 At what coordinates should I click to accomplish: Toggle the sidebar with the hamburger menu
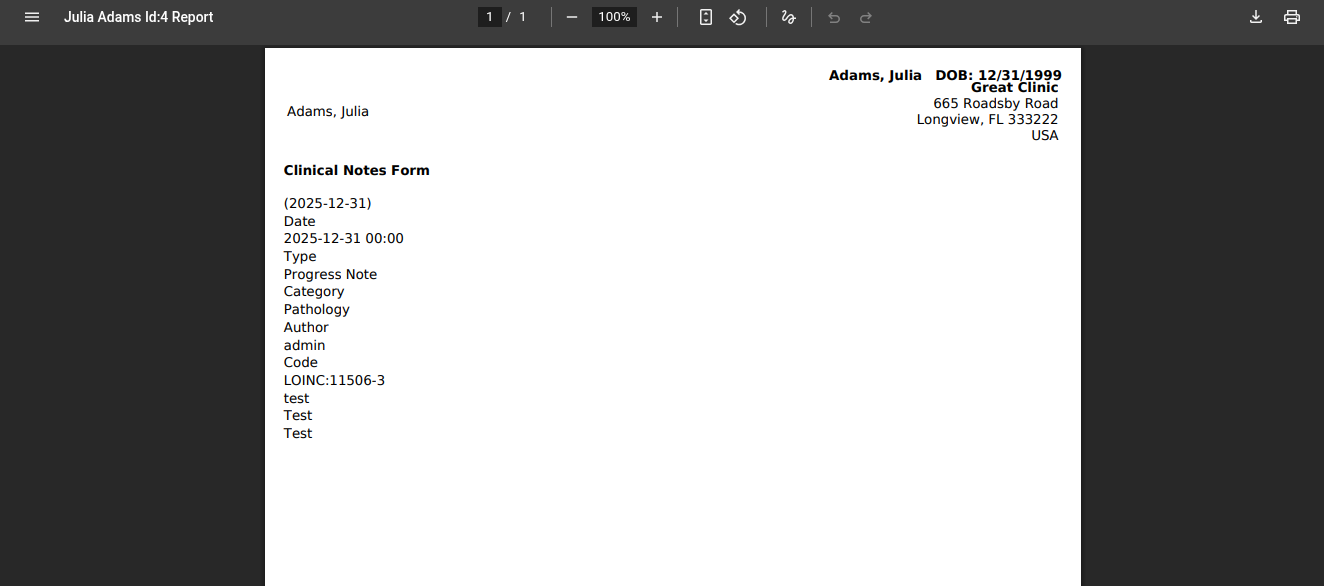pyautogui.click(x=32, y=17)
